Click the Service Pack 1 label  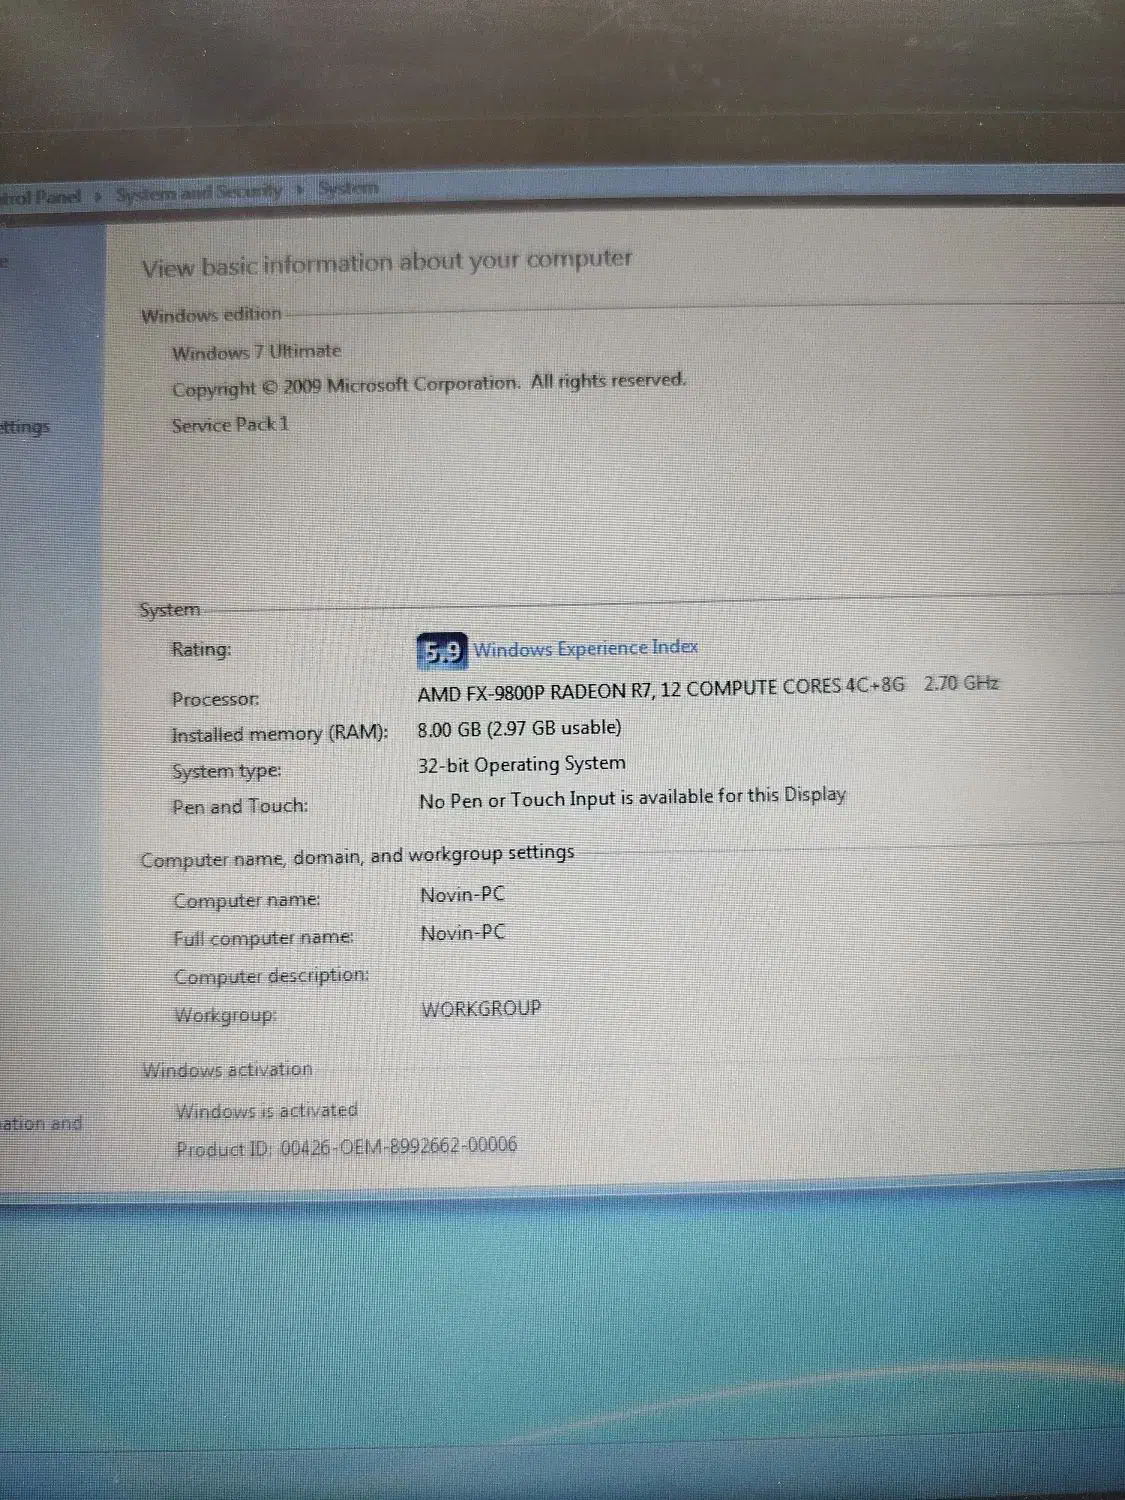point(230,424)
